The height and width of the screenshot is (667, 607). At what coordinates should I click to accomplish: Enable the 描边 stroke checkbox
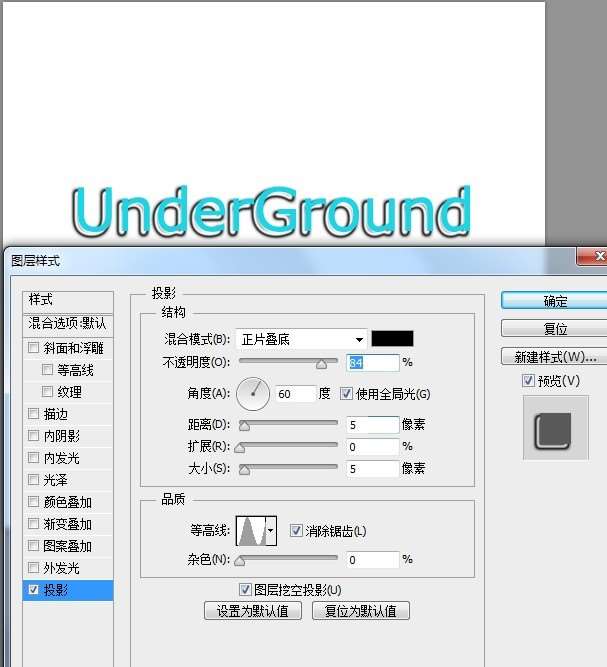33,413
